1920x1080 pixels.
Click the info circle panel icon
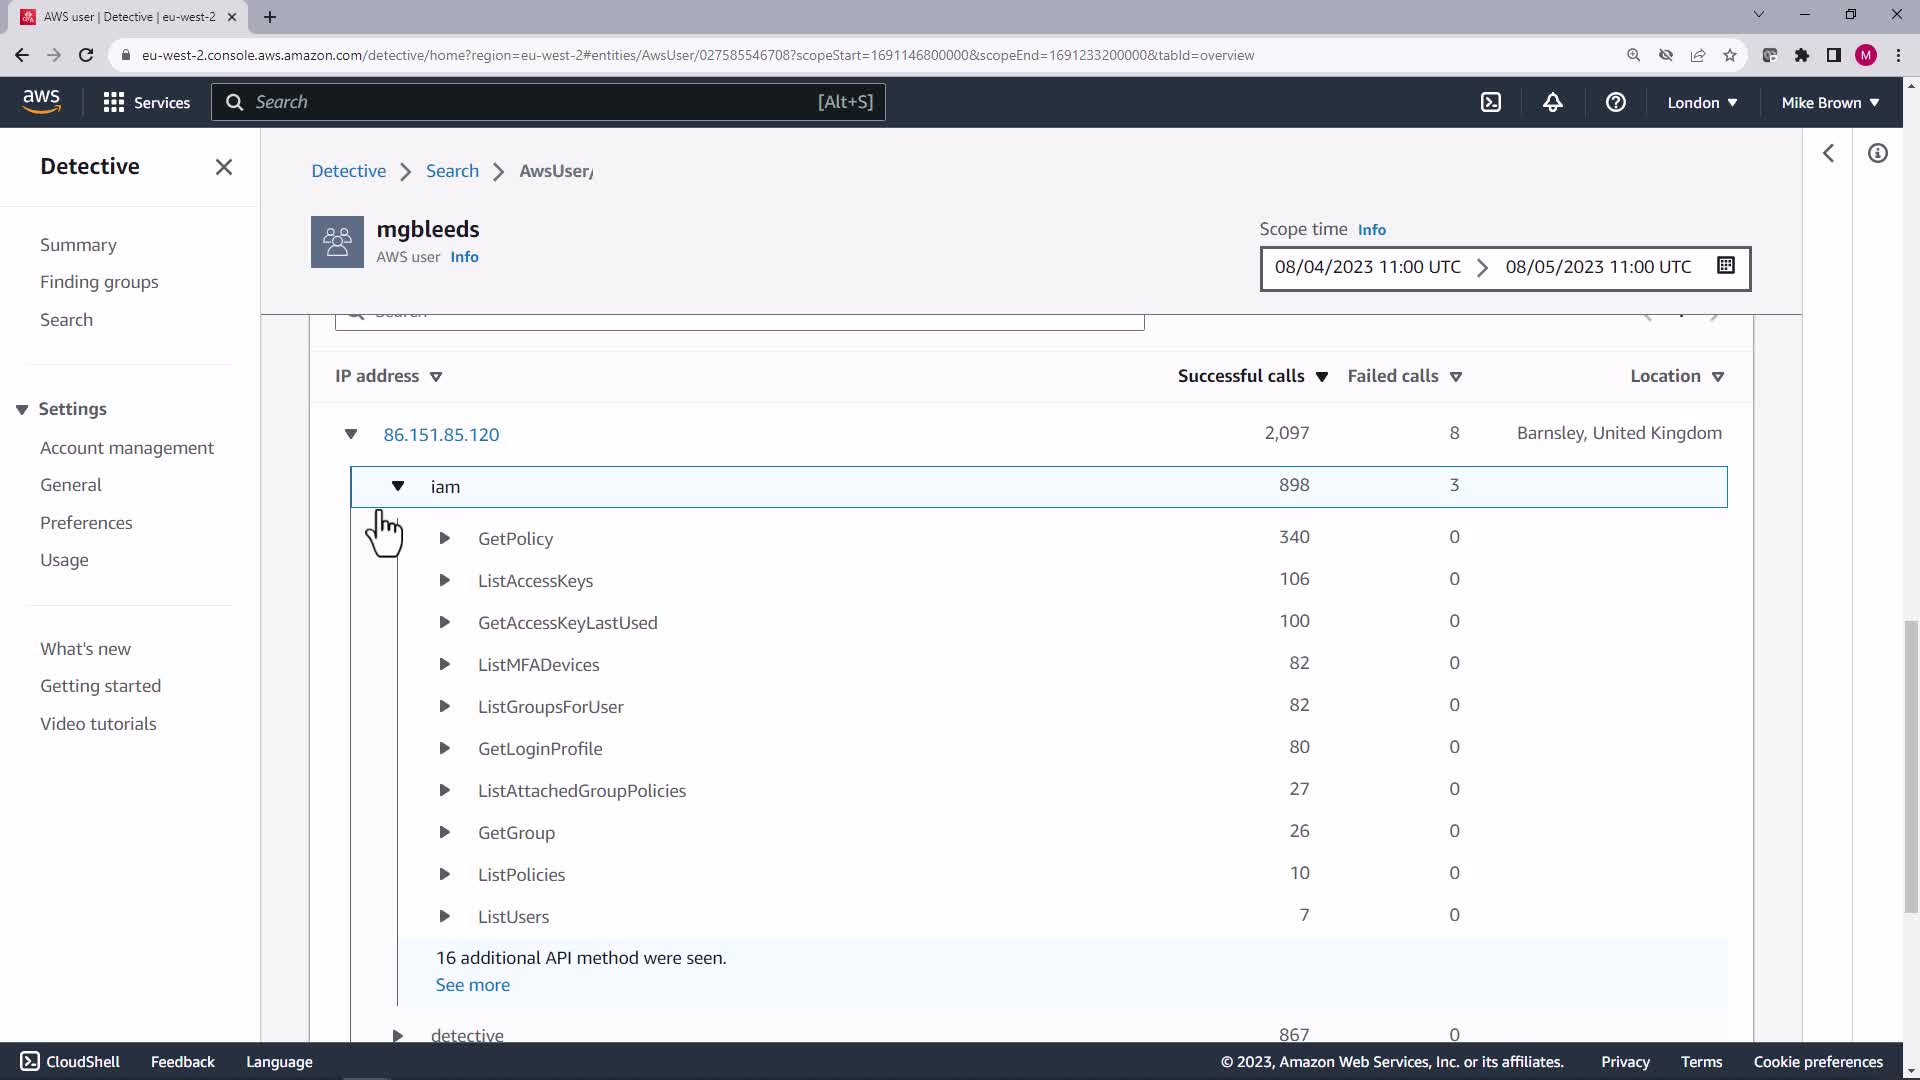1877,153
